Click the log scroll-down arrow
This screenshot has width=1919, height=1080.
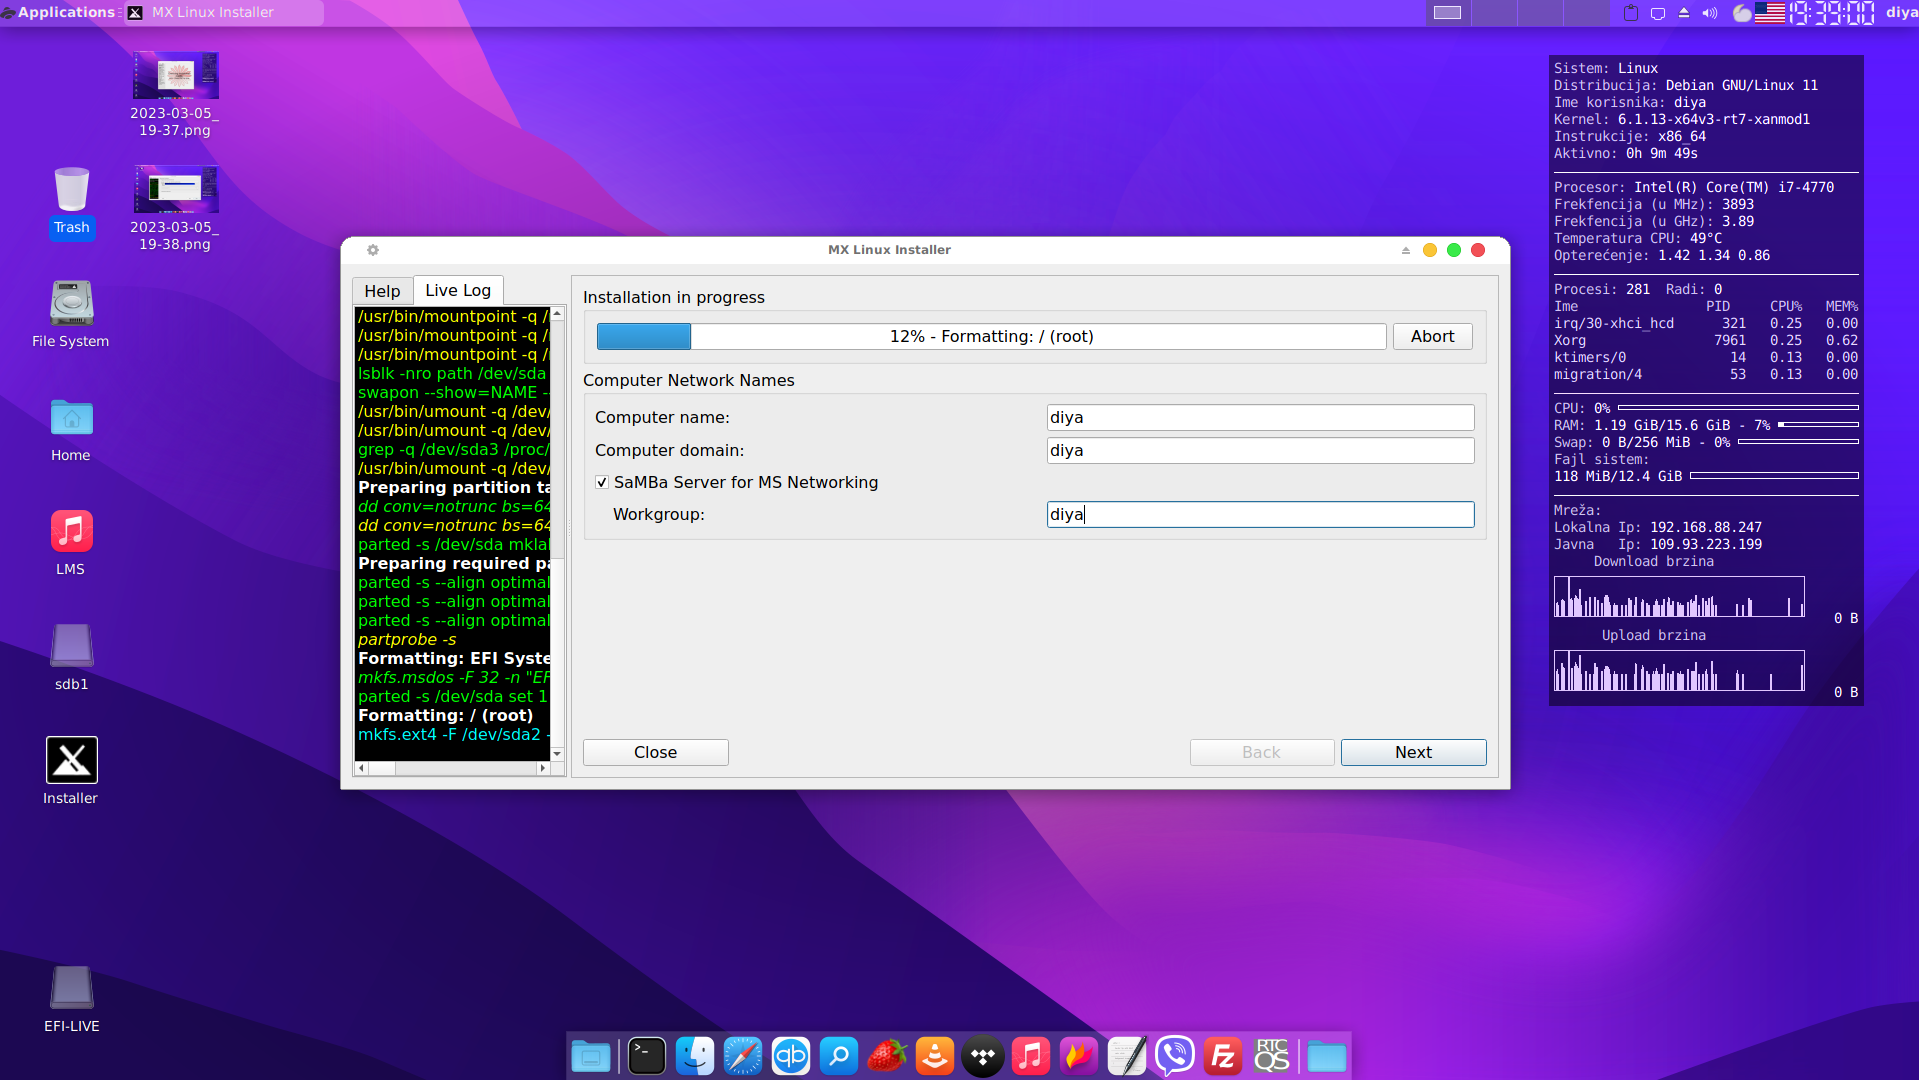tap(558, 754)
